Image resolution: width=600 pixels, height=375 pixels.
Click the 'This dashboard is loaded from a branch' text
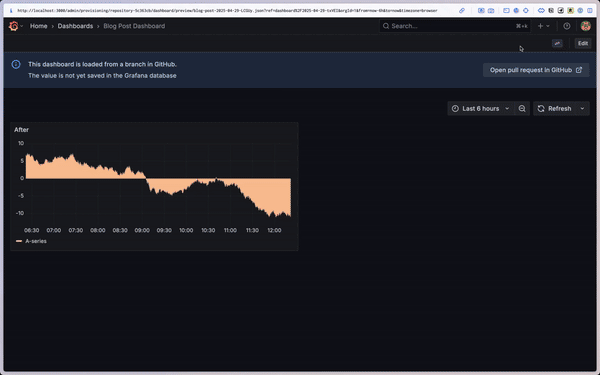[102, 64]
